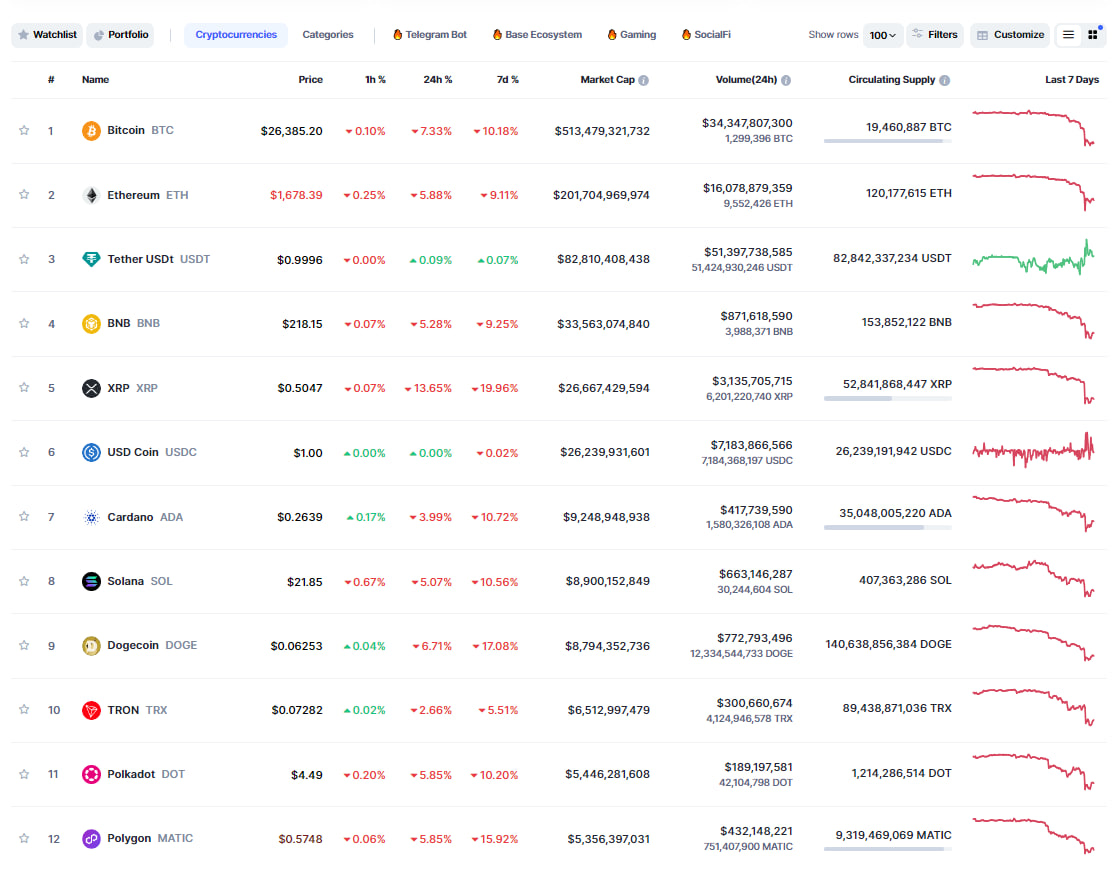Click the Tether USDt logo icon

pyautogui.click(x=91, y=259)
